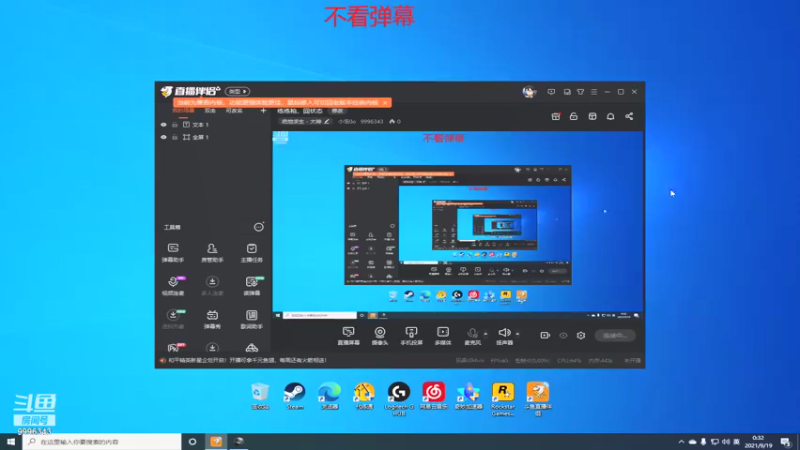Open the action center notifications icon

click(786, 442)
